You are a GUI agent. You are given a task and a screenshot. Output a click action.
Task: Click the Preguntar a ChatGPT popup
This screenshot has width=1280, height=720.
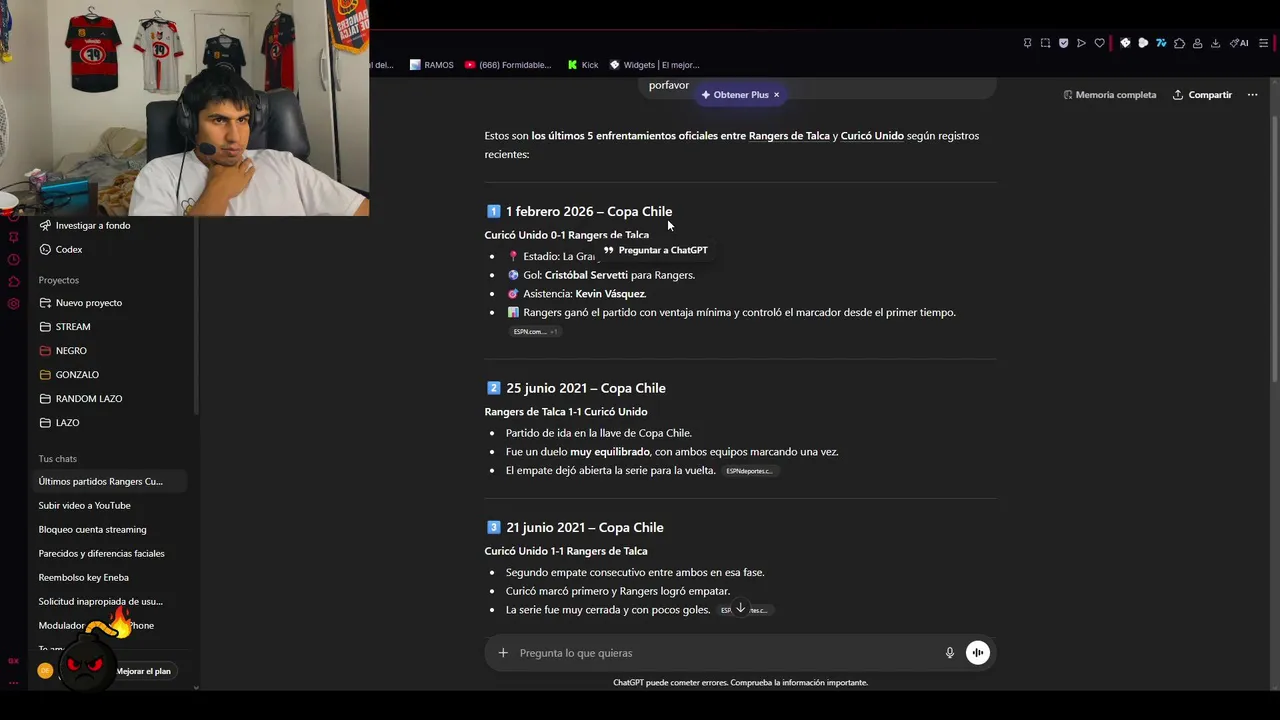(x=656, y=250)
